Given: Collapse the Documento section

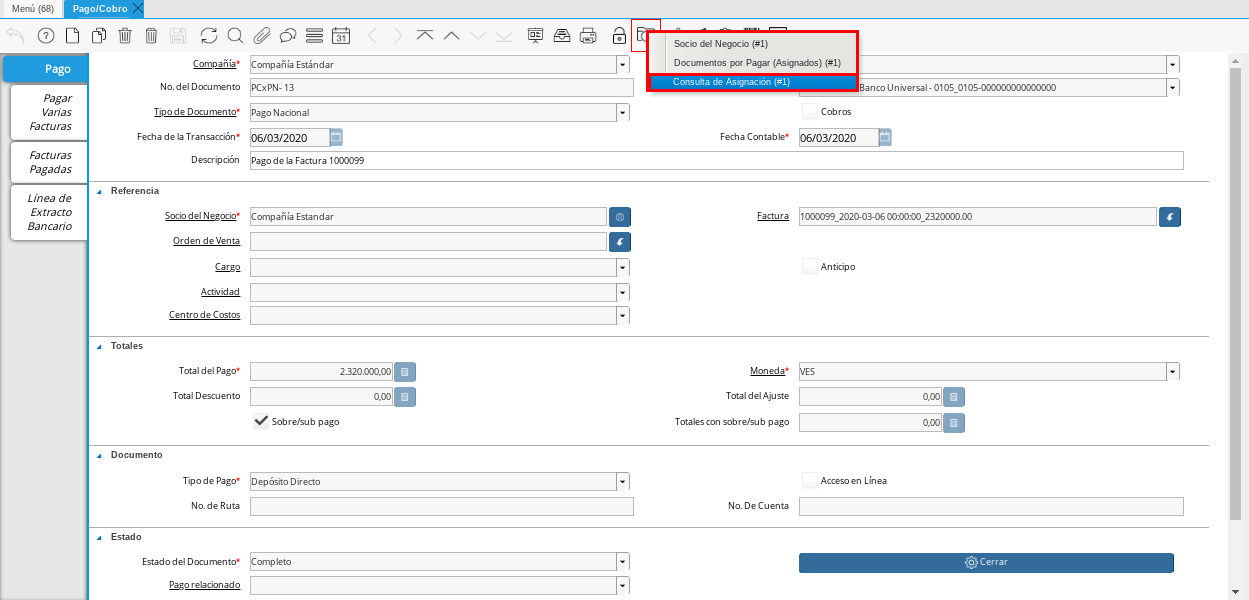Looking at the screenshot, I should [x=99, y=455].
